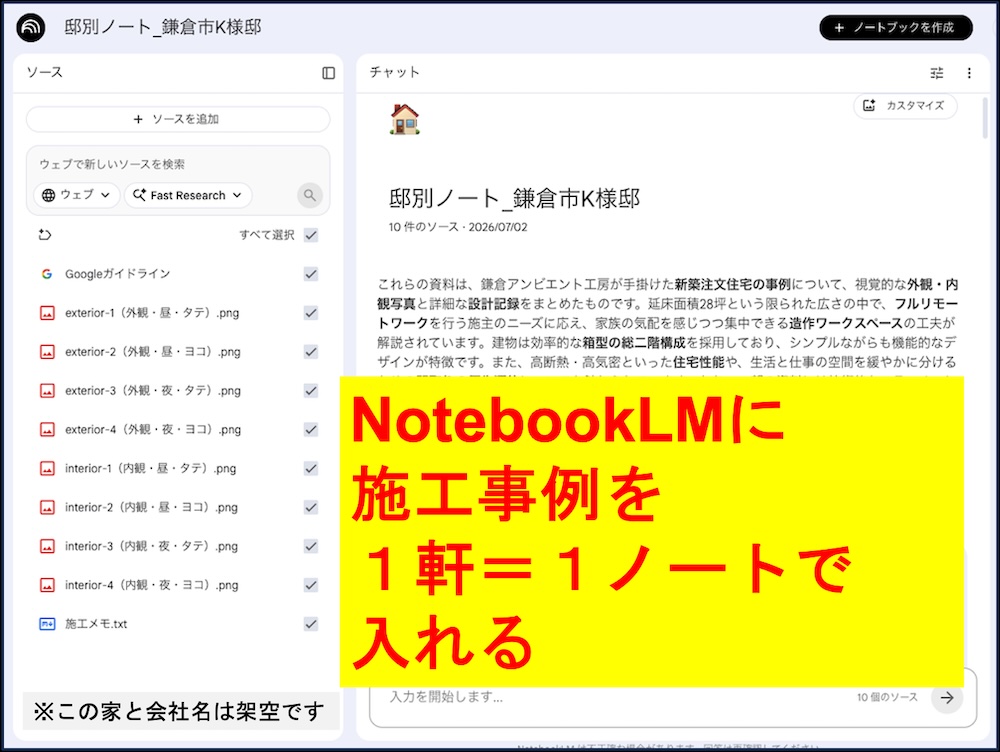Click the house emoji notebook icon
Screen dimensions: 1000x752
(x=404, y=119)
